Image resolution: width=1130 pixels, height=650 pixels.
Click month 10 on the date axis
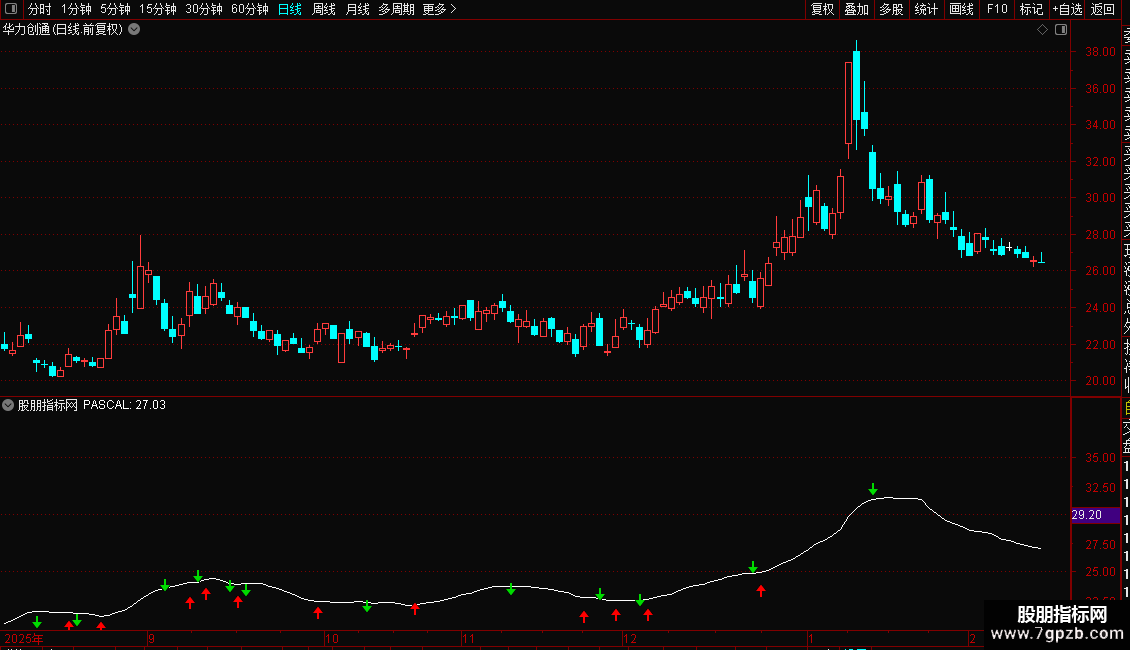tap(332, 638)
